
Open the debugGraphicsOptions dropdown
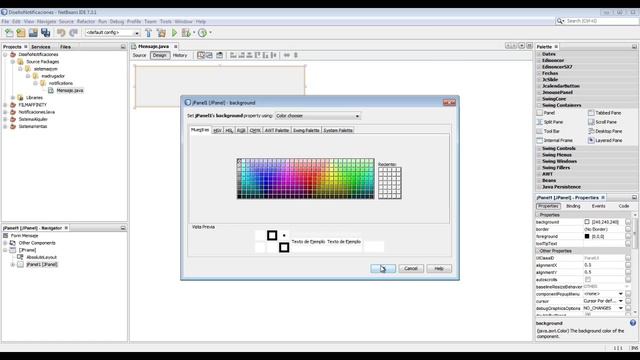click(621, 308)
